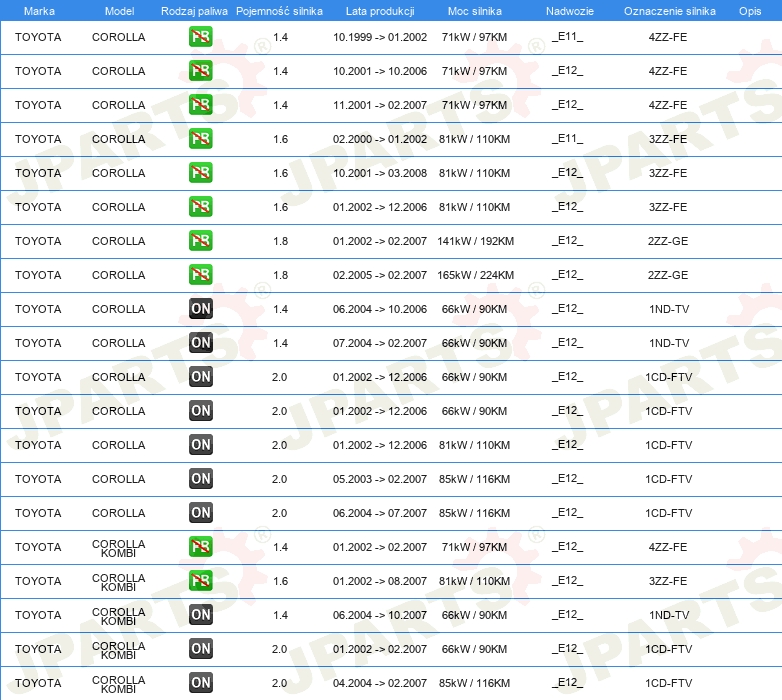The image size is (782, 700).
Task: Click the Oznaczenie silnika column header
Action: (669, 11)
